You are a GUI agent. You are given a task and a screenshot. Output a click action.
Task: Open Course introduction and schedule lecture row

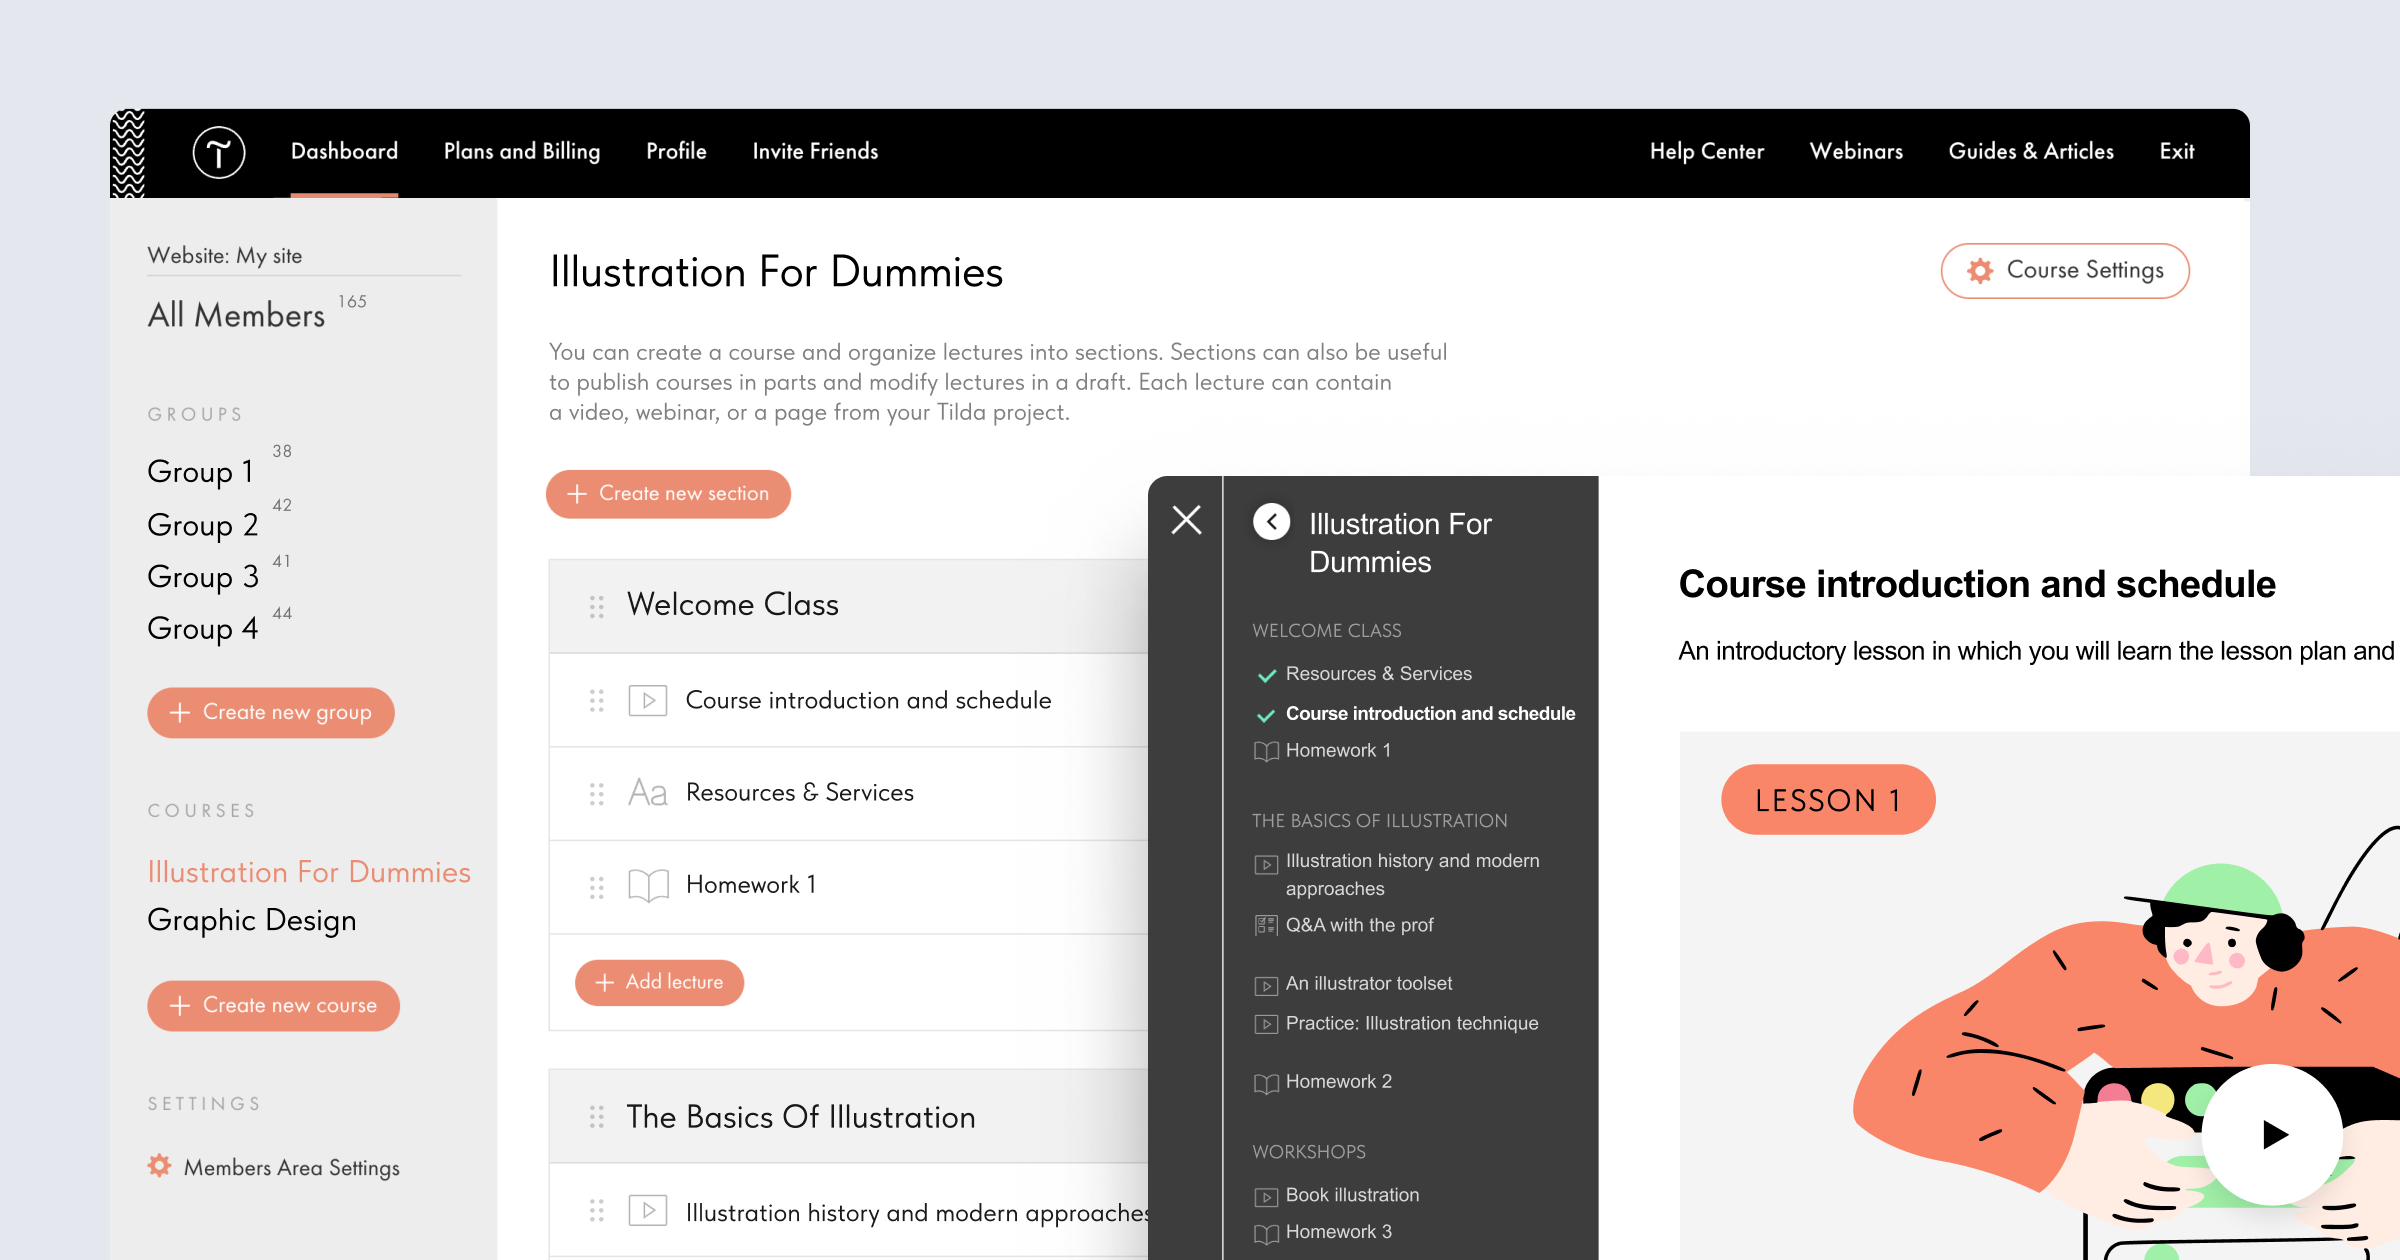848,700
